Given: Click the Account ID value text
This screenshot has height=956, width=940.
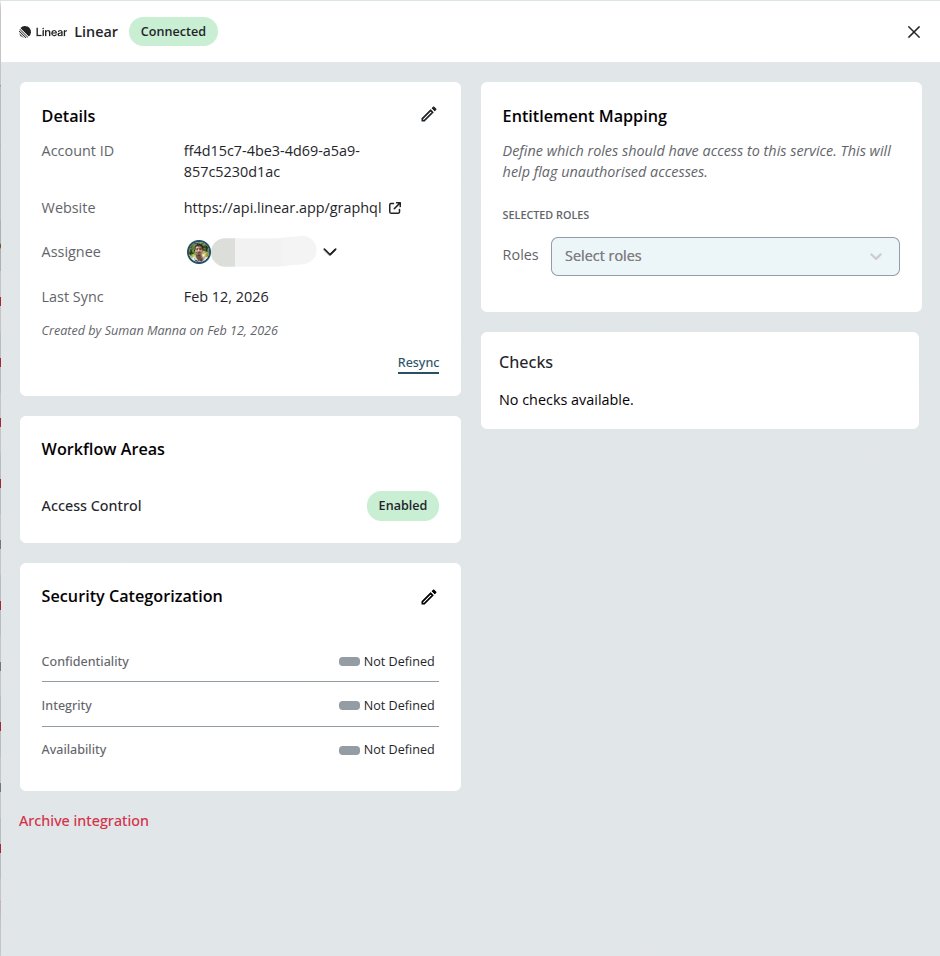Looking at the screenshot, I should tap(271, 151).
